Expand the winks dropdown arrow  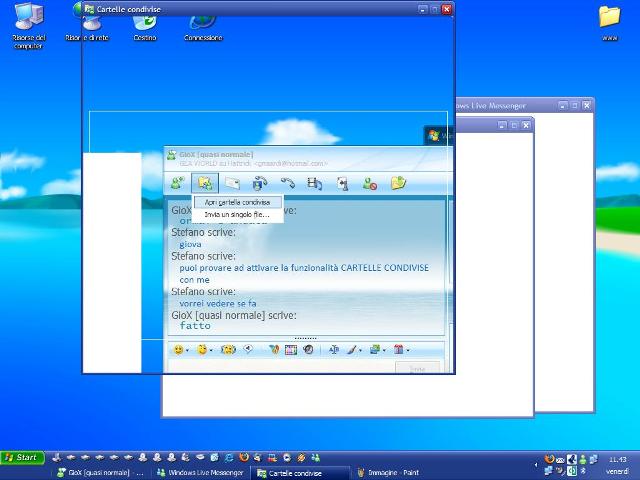[211, 350]
